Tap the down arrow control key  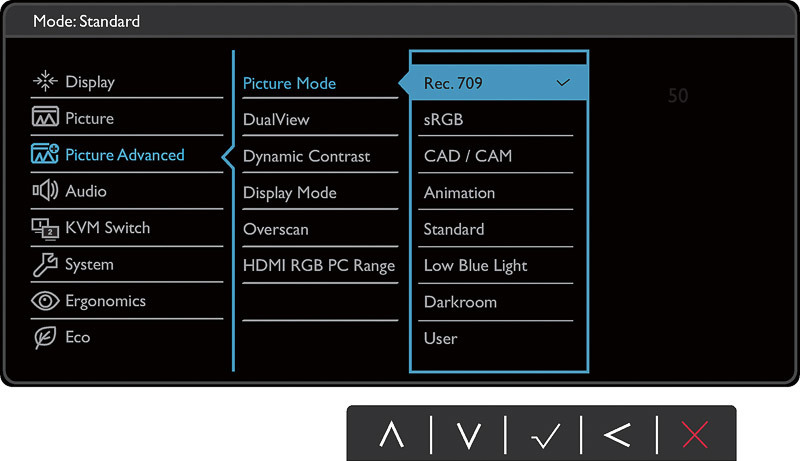[468, 435]
